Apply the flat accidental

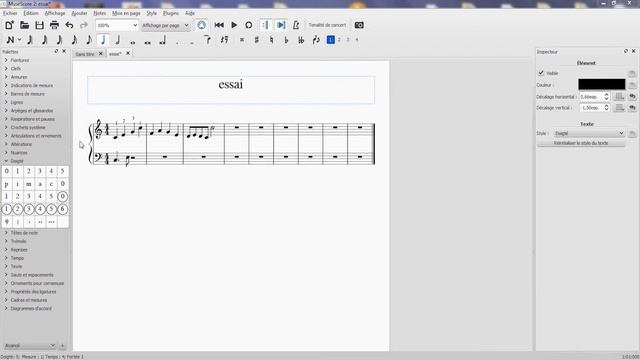point(286,40)
